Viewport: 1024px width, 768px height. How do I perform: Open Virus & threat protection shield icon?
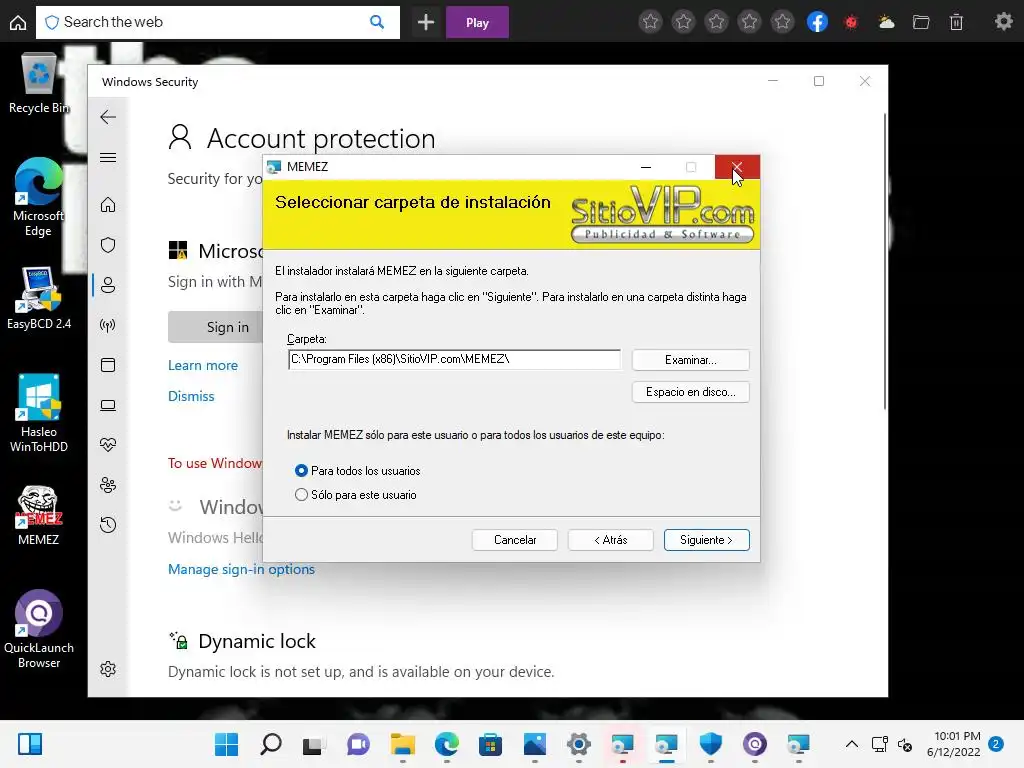[108, 245]
